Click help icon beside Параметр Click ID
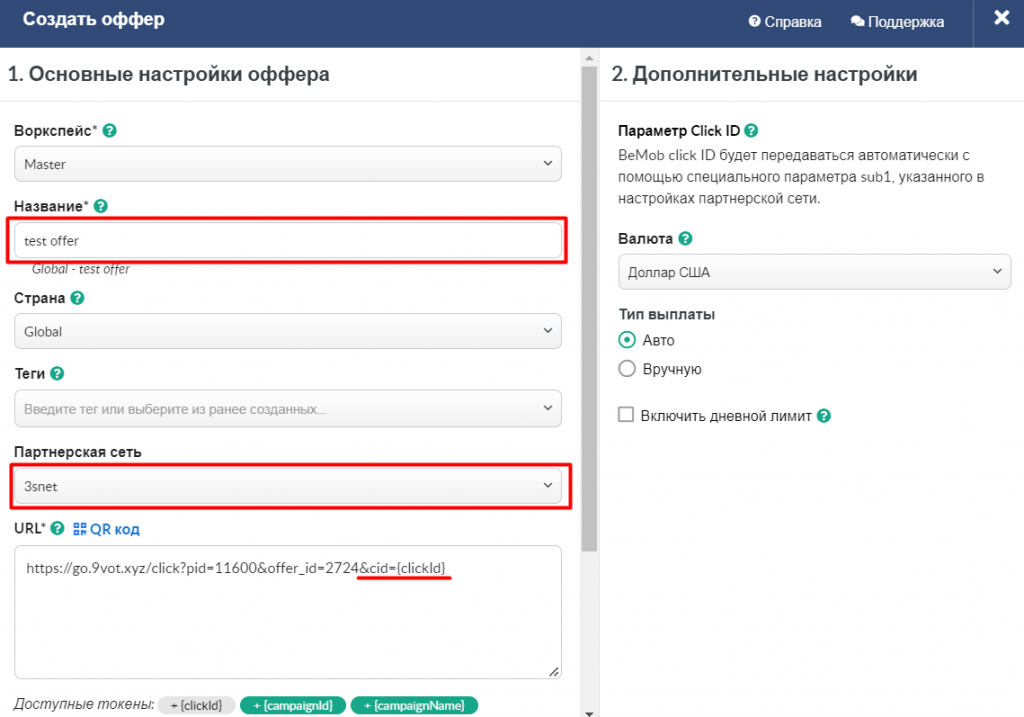The image size is (1024, 717). pyautogui.click(x=751, y=131)
